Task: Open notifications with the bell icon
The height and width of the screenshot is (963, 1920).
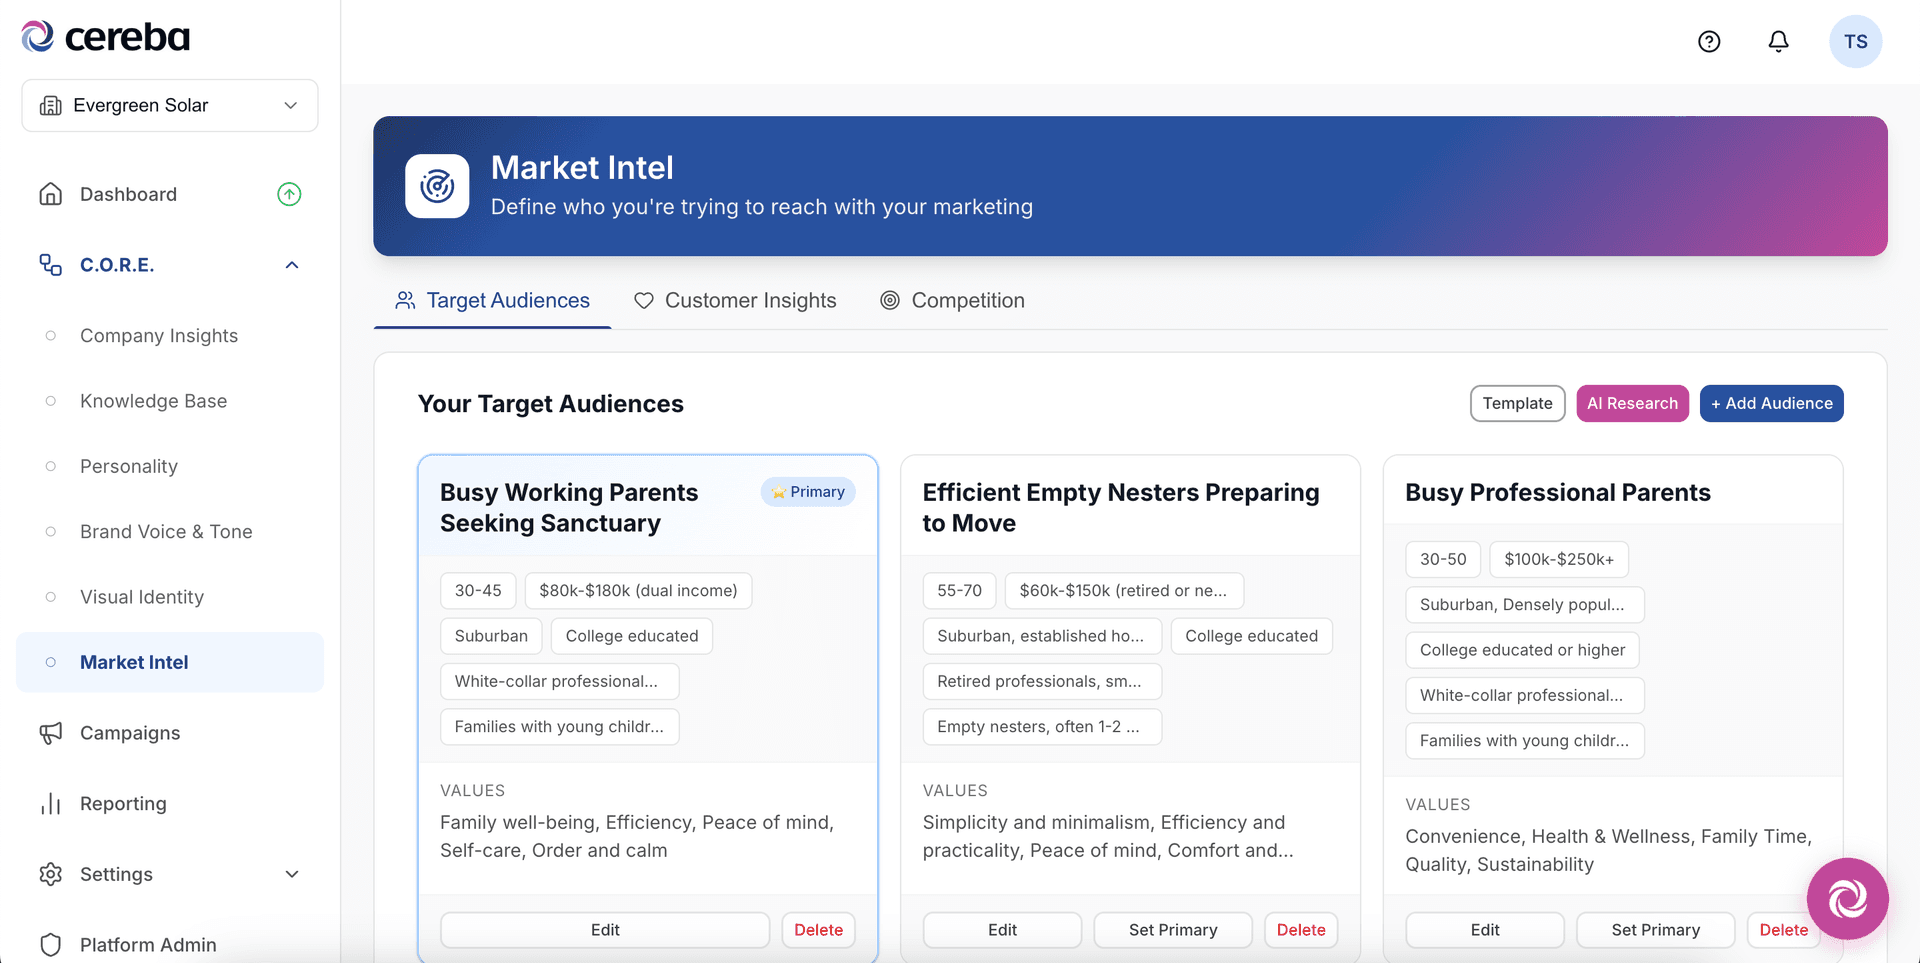Action: pyautogui.click(x=1779, y=41)
